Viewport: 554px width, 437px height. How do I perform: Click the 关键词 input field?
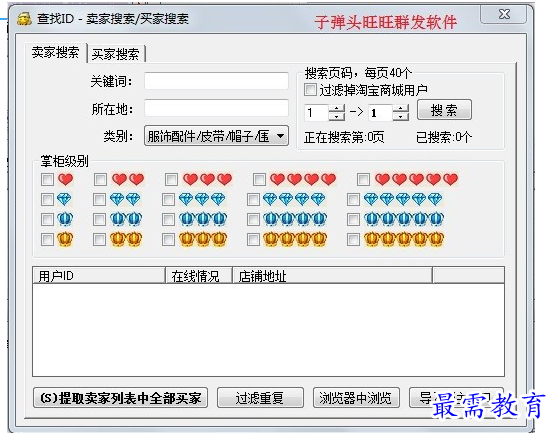click(216, 81)
